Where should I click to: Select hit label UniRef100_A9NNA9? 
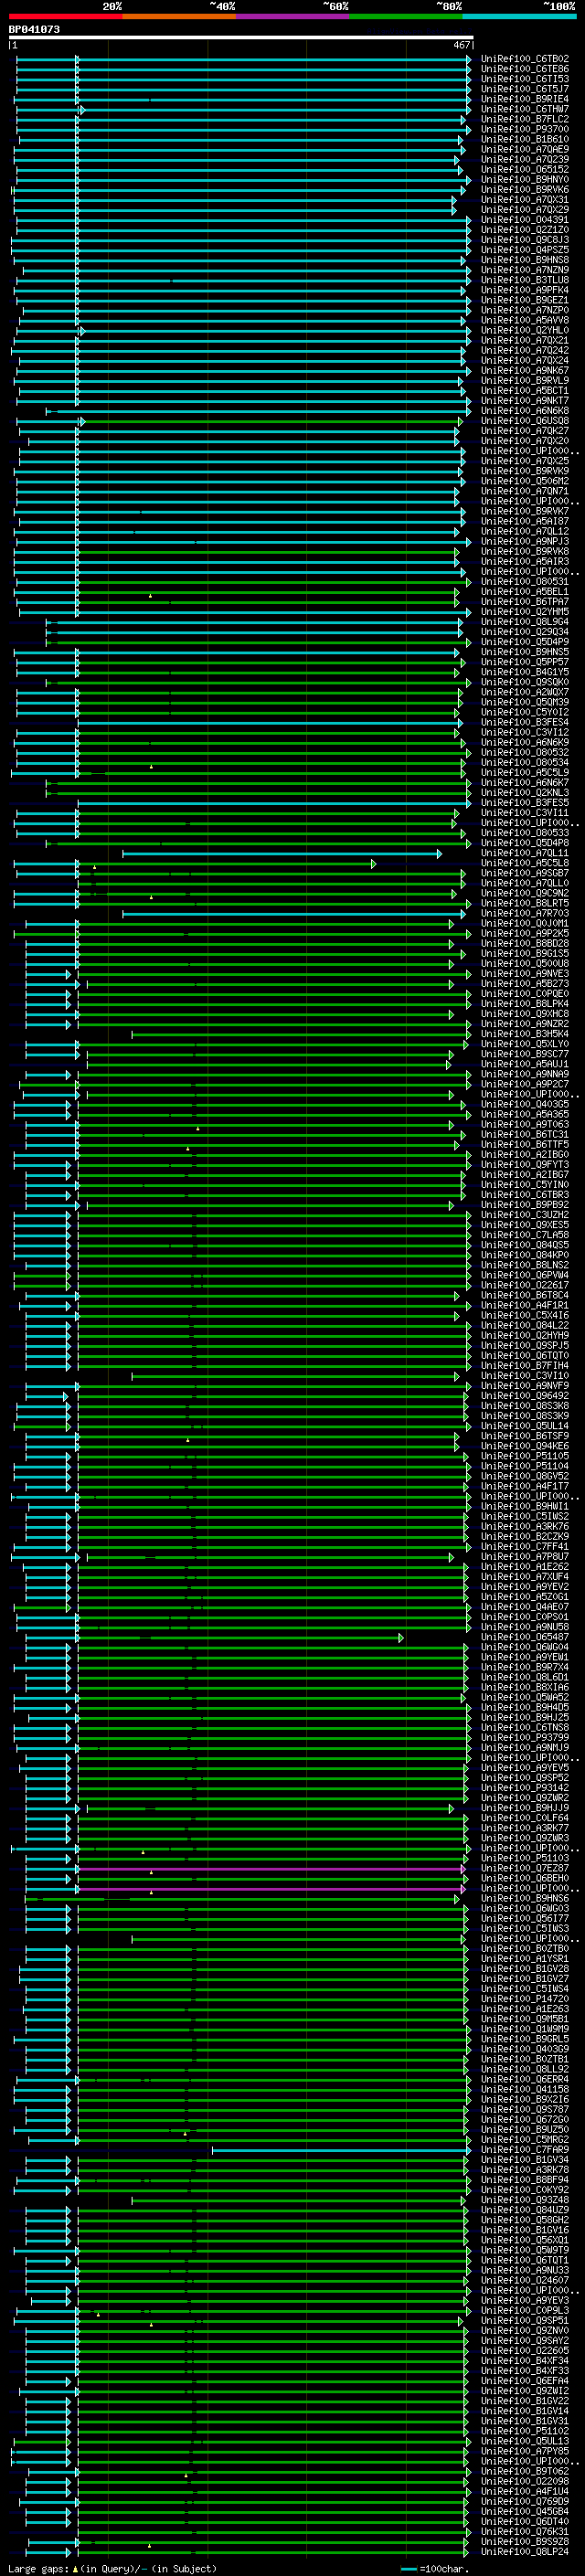click(x=525, y=1074)
